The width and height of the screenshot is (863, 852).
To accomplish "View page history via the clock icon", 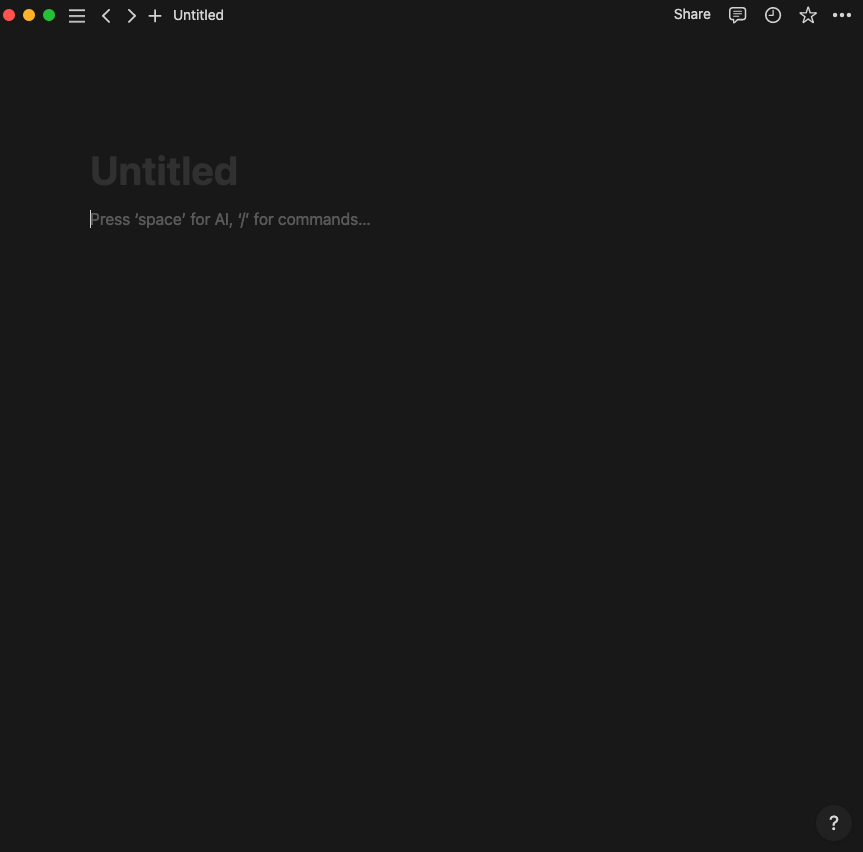I will click(773, 15).
